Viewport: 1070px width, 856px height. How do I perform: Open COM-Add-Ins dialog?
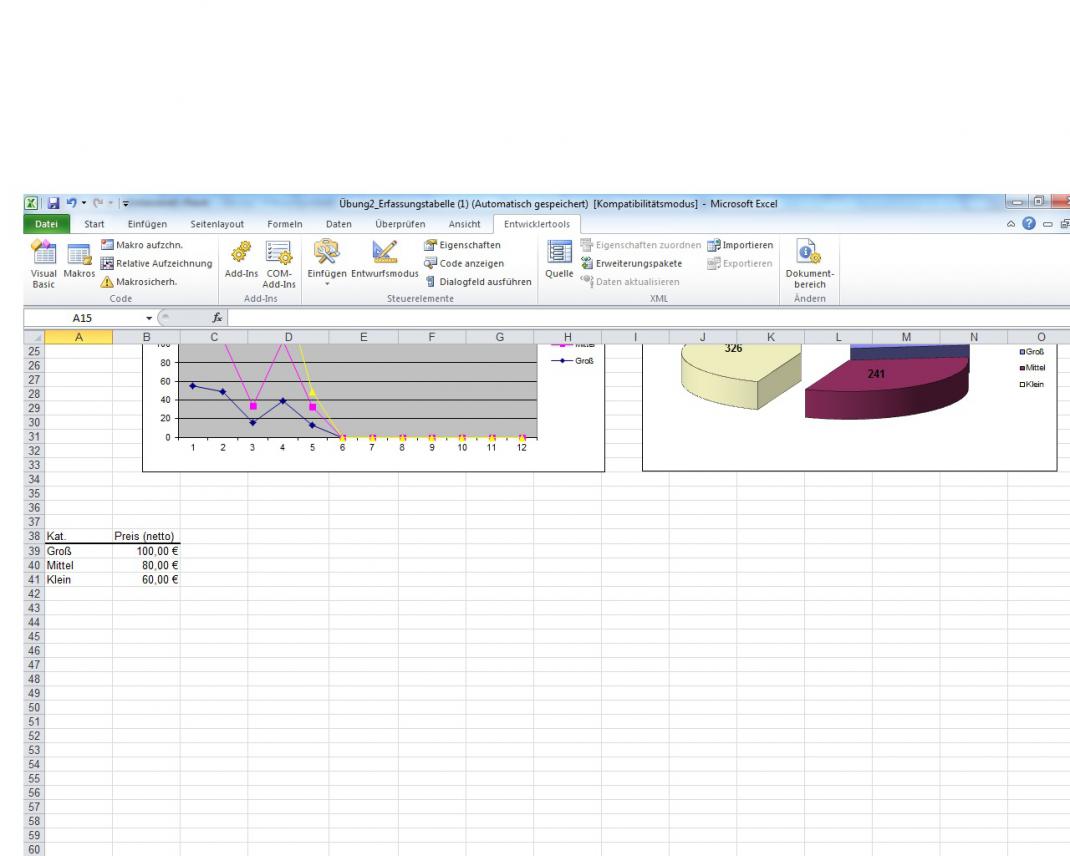pos(279,263)
